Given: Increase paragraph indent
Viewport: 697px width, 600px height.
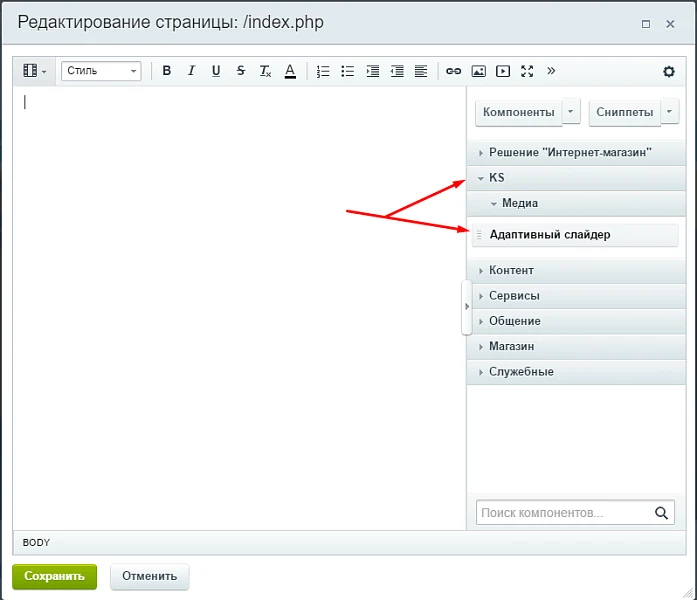Looking at the screenshot, I should pos(373,71).
